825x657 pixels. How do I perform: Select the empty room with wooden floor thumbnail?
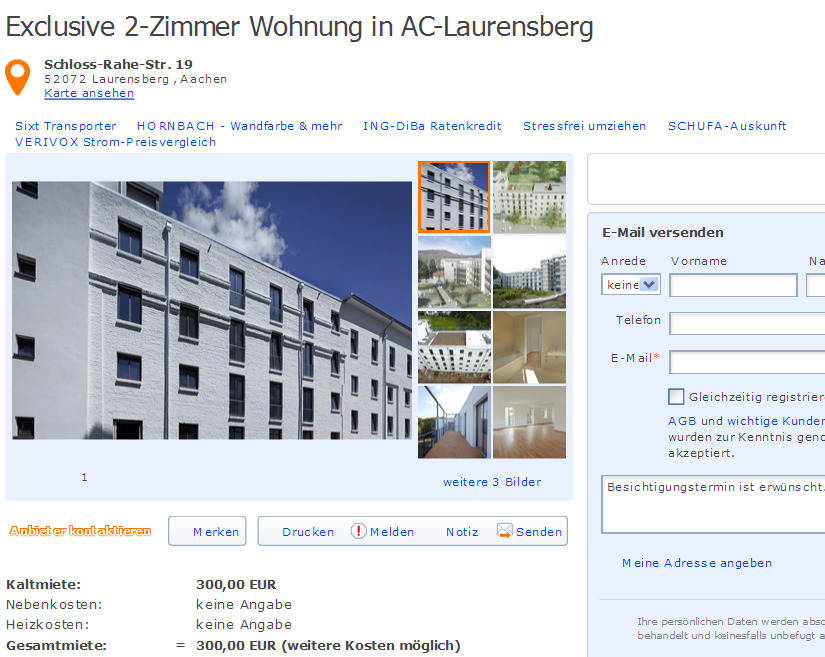pyautogui.click(x=529, y=422)
